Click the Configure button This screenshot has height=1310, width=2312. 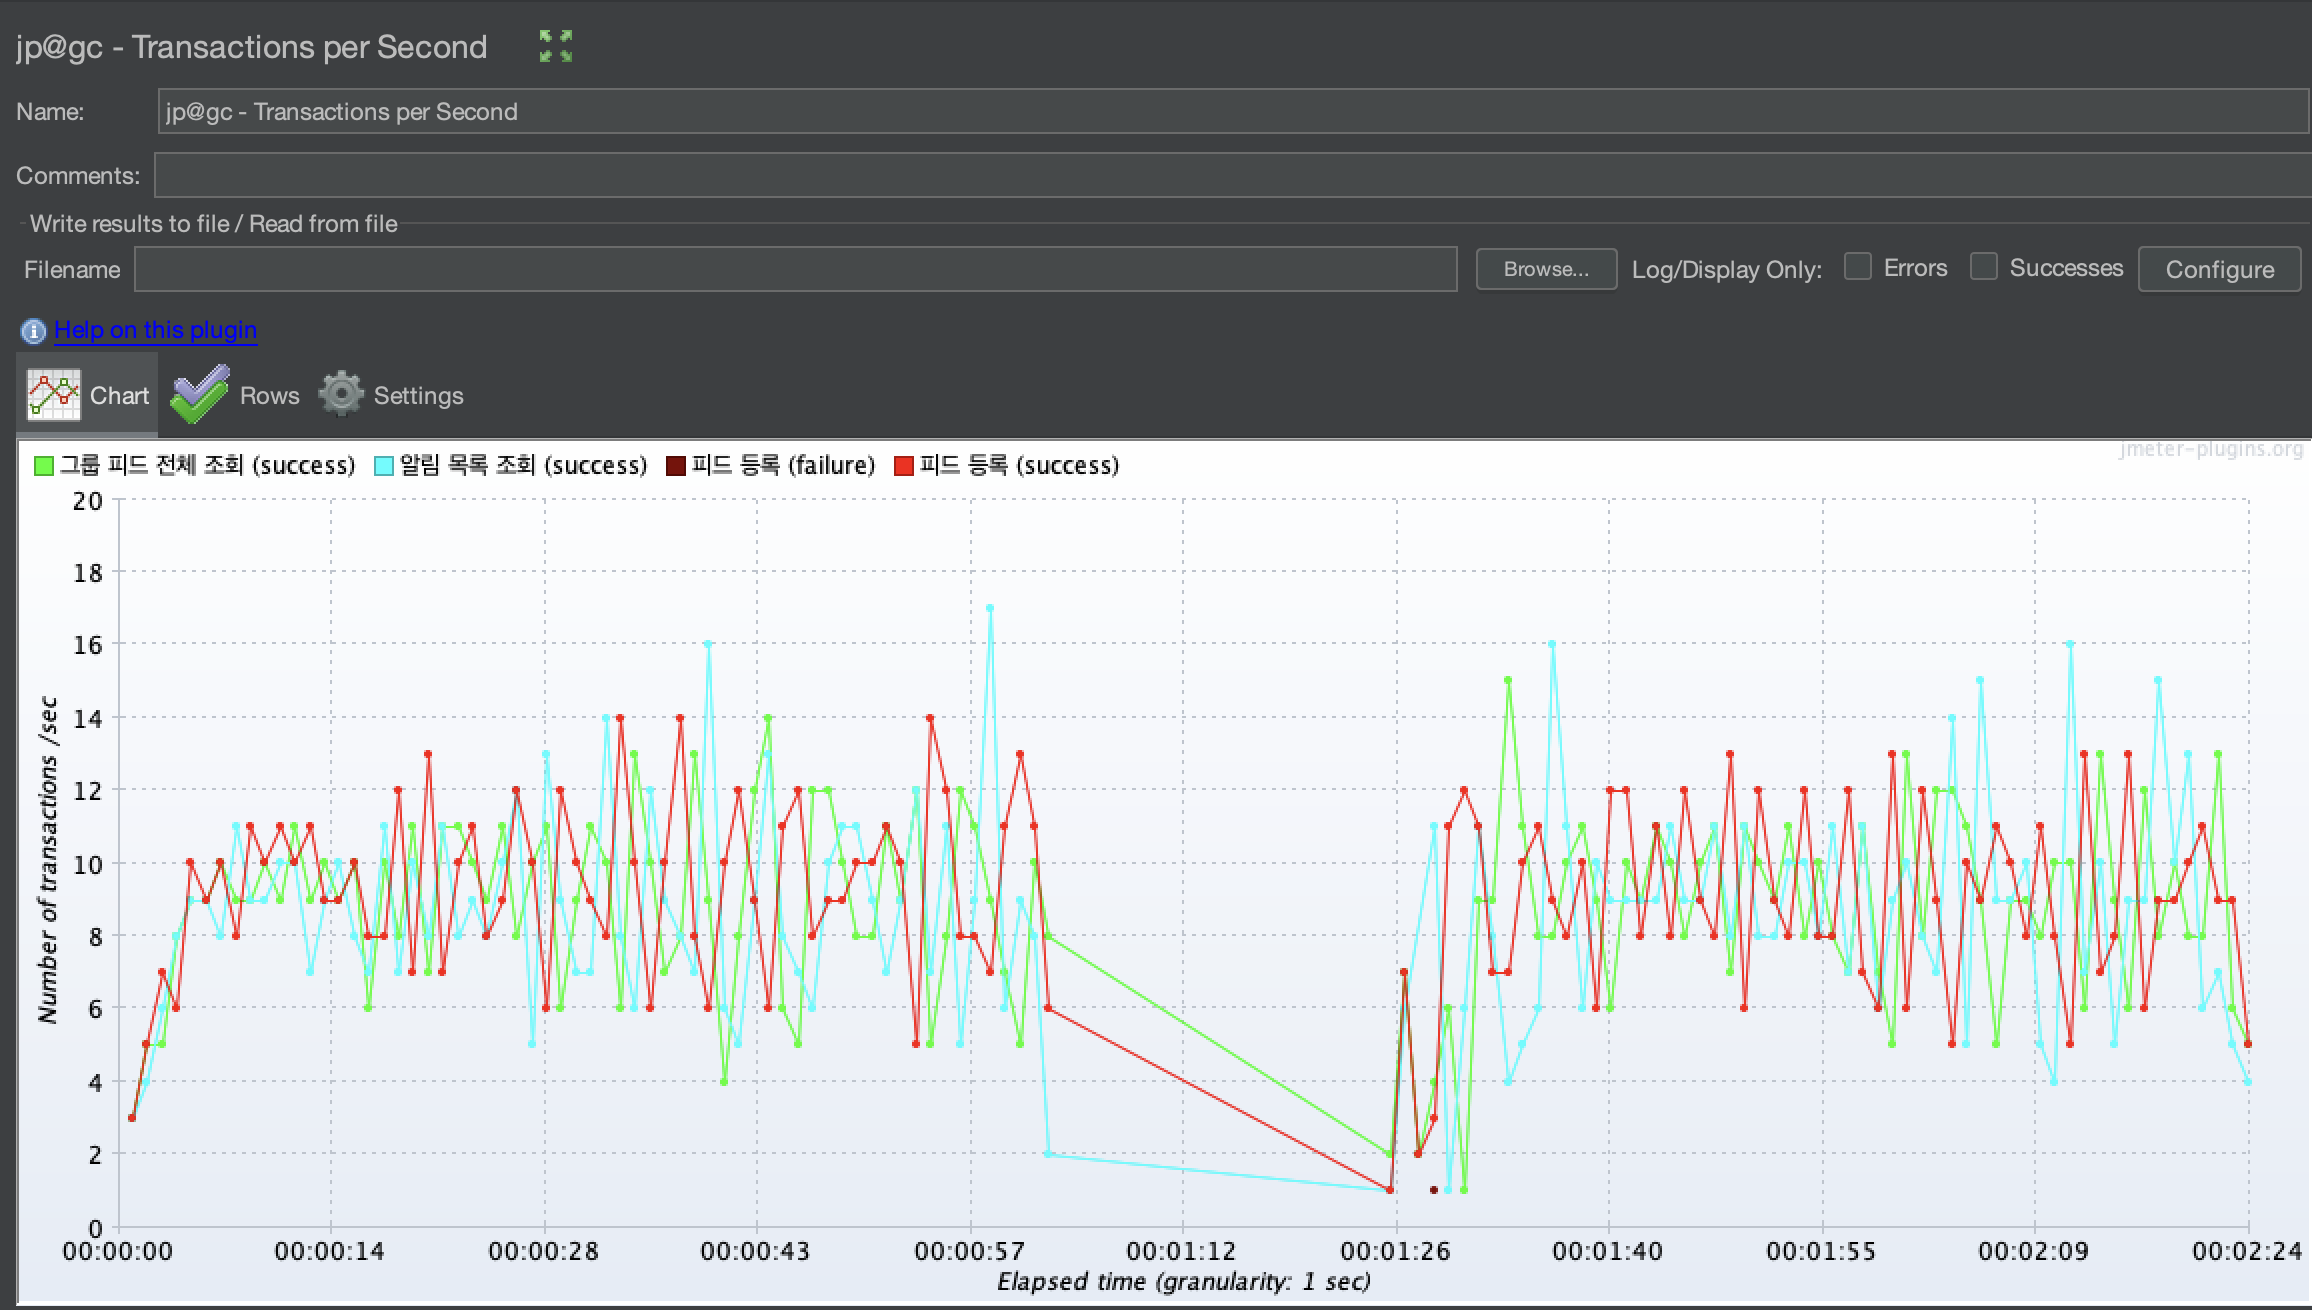[x=2219, y=270]
